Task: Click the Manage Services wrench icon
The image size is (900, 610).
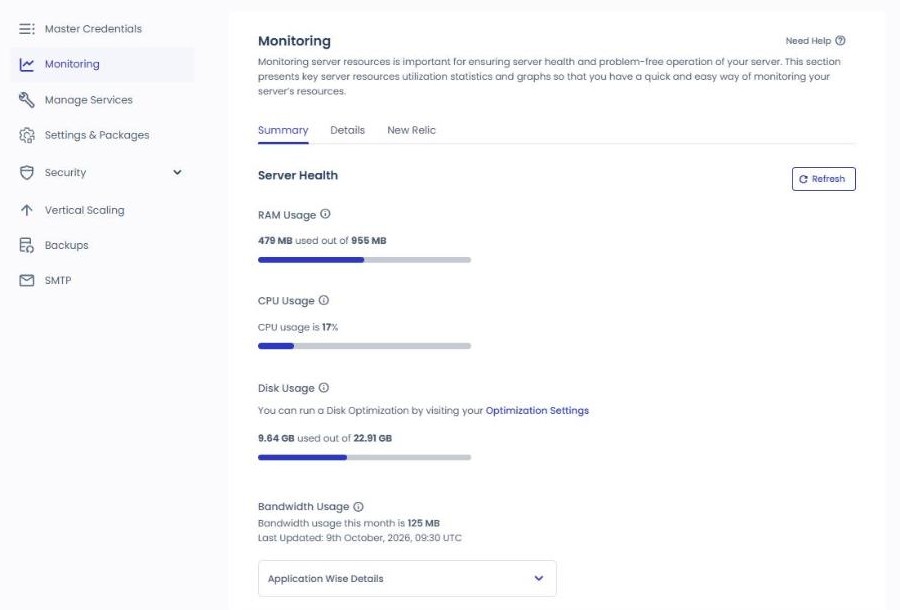Action: coord(26,100)
